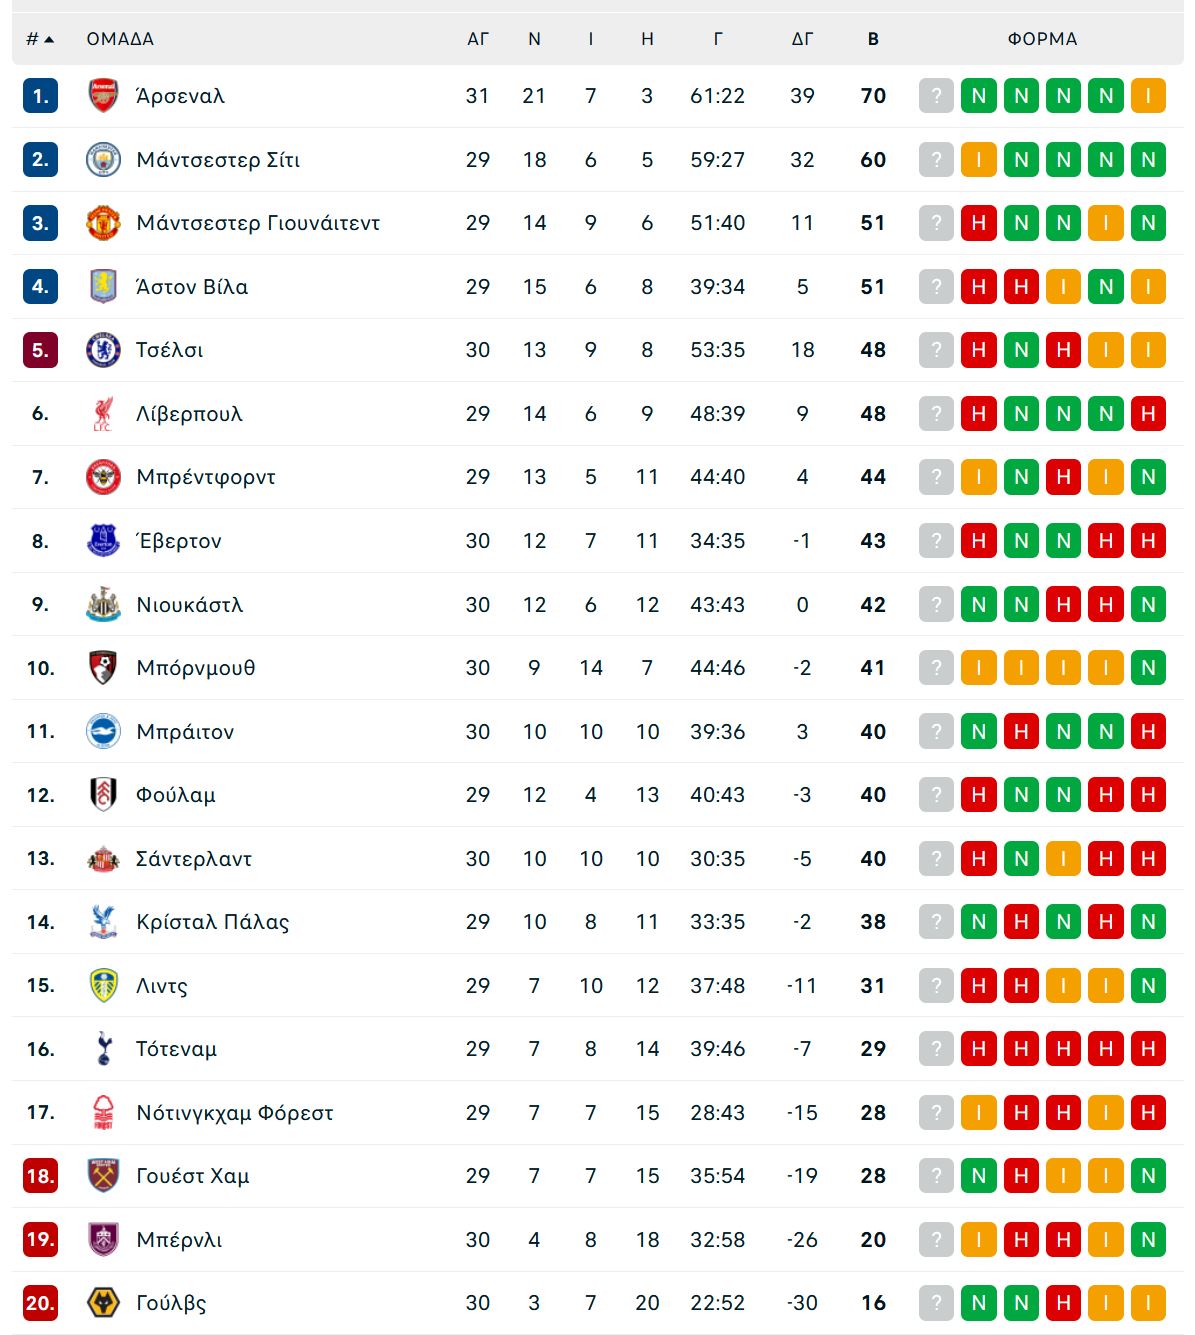Click the Tottenham club crest icon
The width and height of the screenshot is (1195, 1335).
[x=103, y=1049]
